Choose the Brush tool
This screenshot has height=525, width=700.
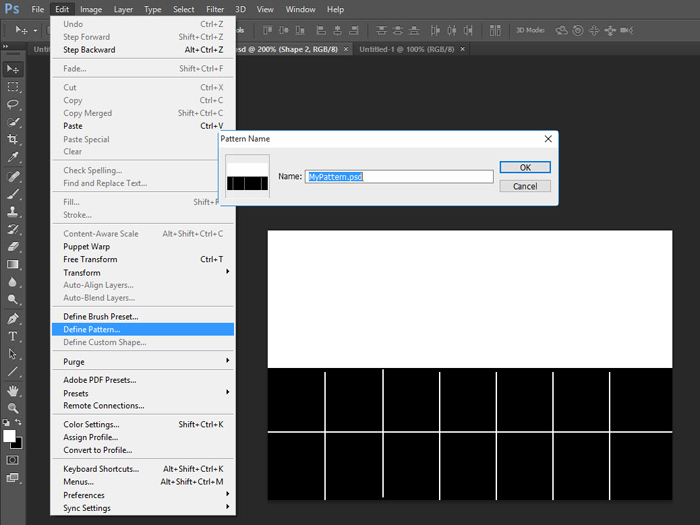(x=13, y=193)
